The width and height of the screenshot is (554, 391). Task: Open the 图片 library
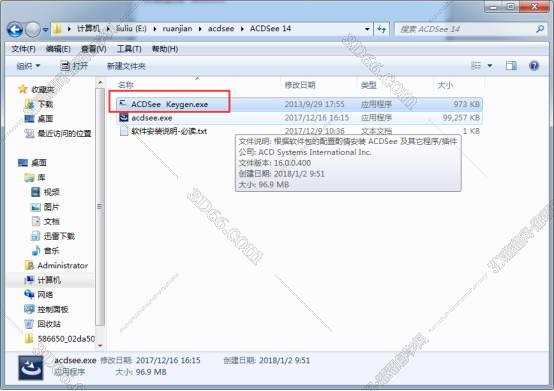click(x=52, y=207)
